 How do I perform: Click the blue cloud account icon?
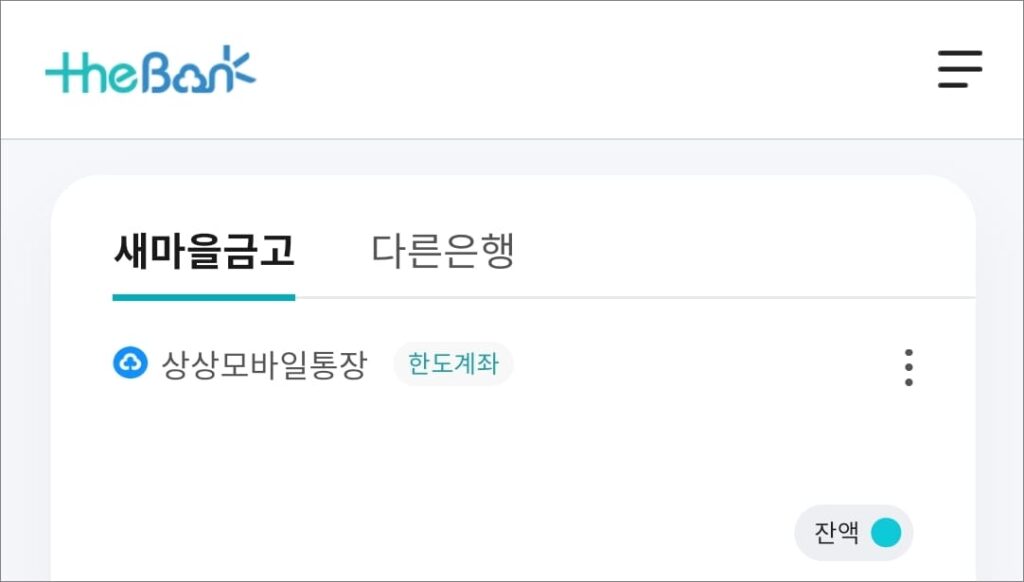[131, 363]
